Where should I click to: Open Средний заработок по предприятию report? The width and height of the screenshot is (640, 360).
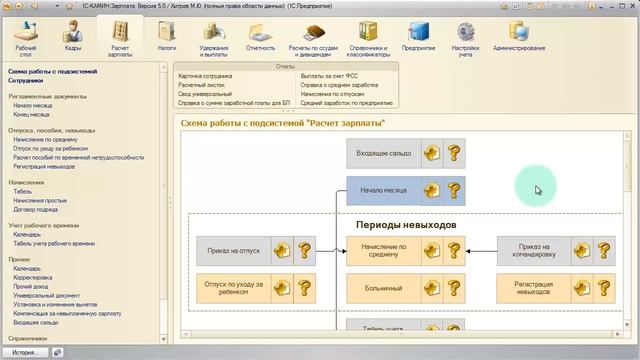tap(347, 103)
